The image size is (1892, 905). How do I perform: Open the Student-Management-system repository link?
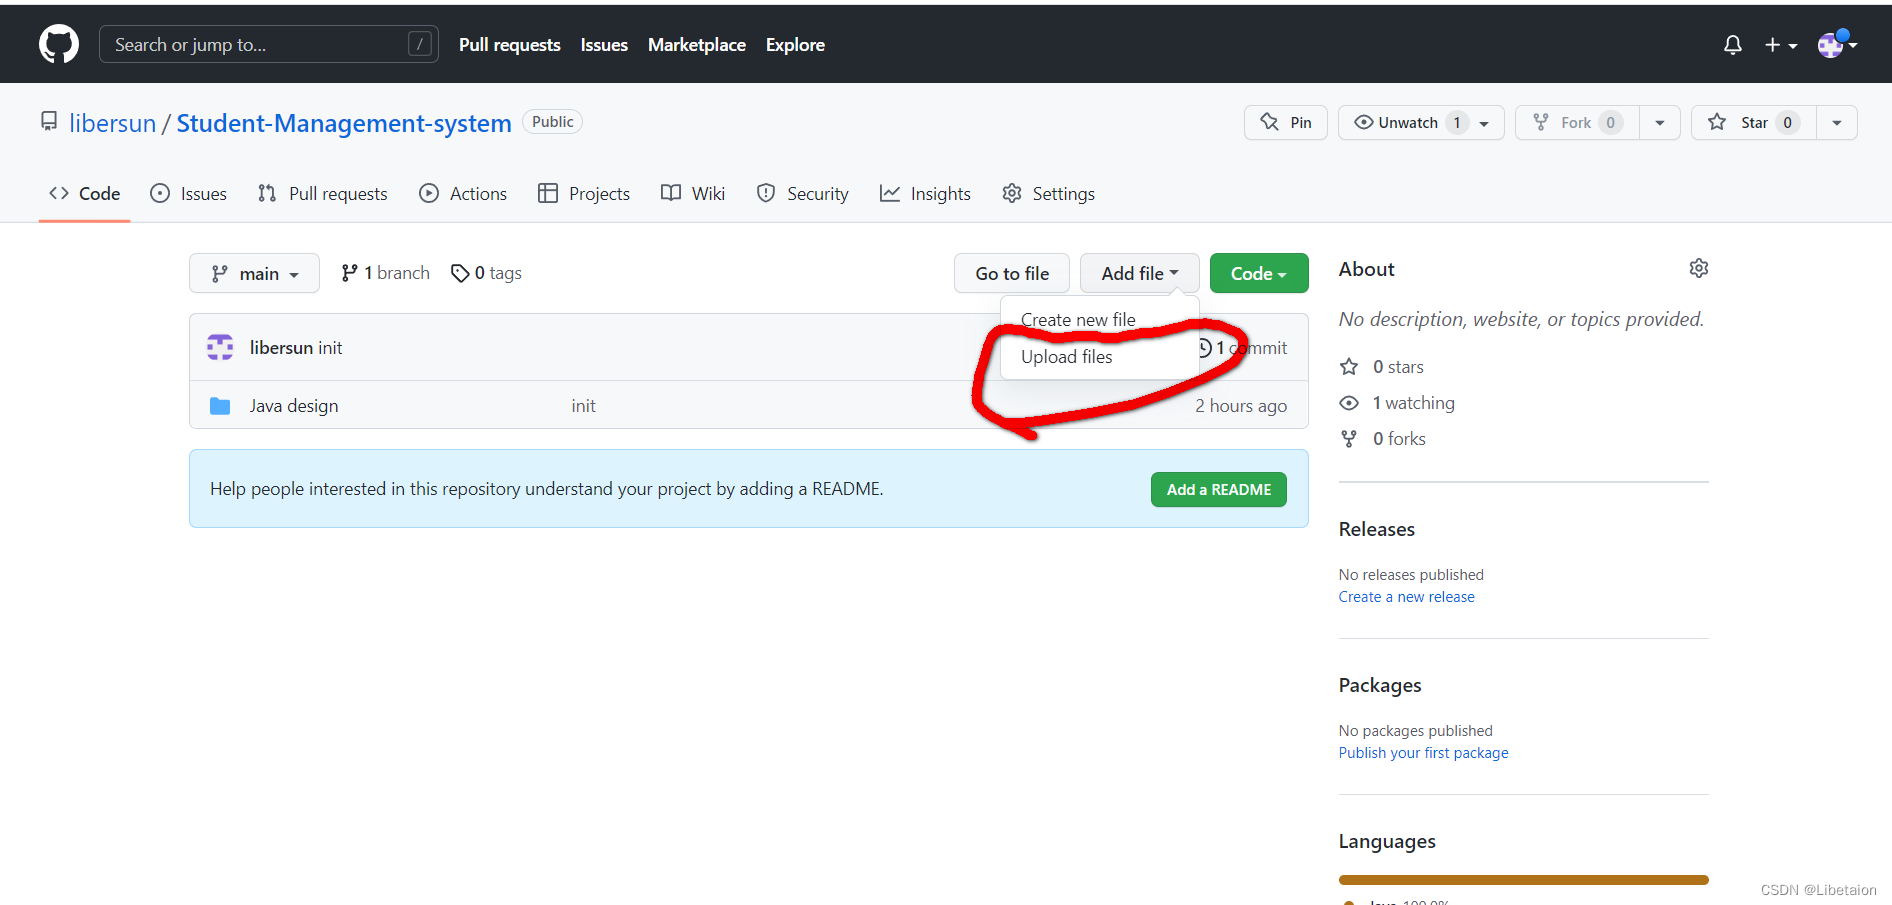[344, 123]
